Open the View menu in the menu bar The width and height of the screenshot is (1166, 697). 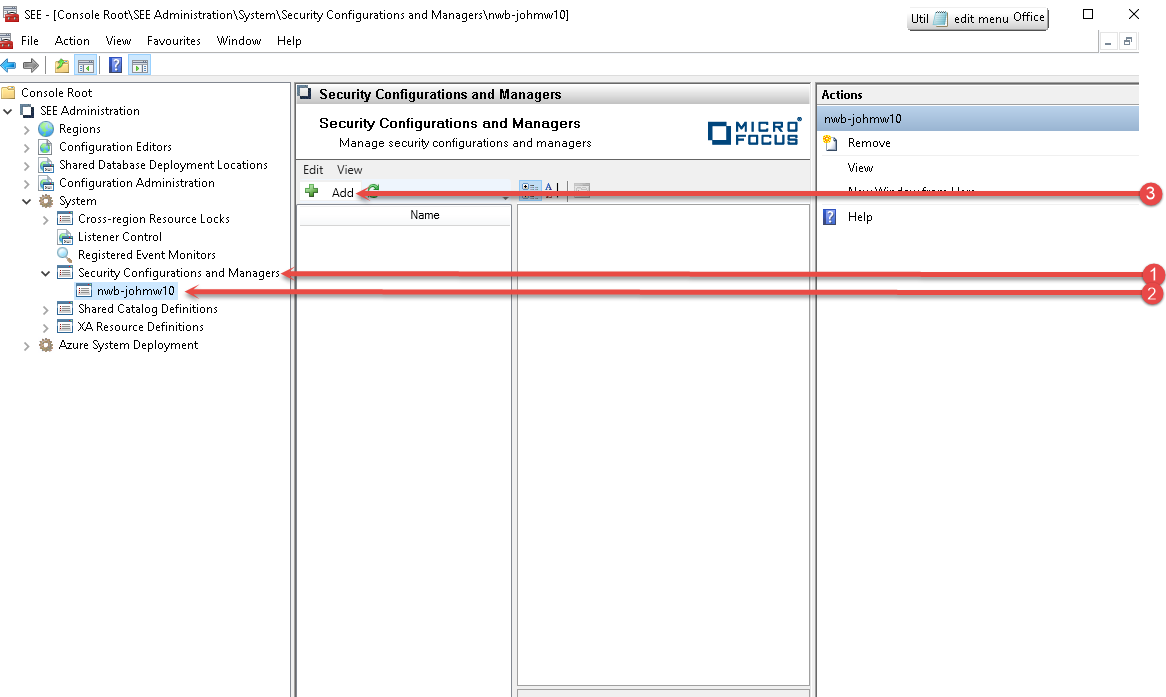click(x=118, y=41)
